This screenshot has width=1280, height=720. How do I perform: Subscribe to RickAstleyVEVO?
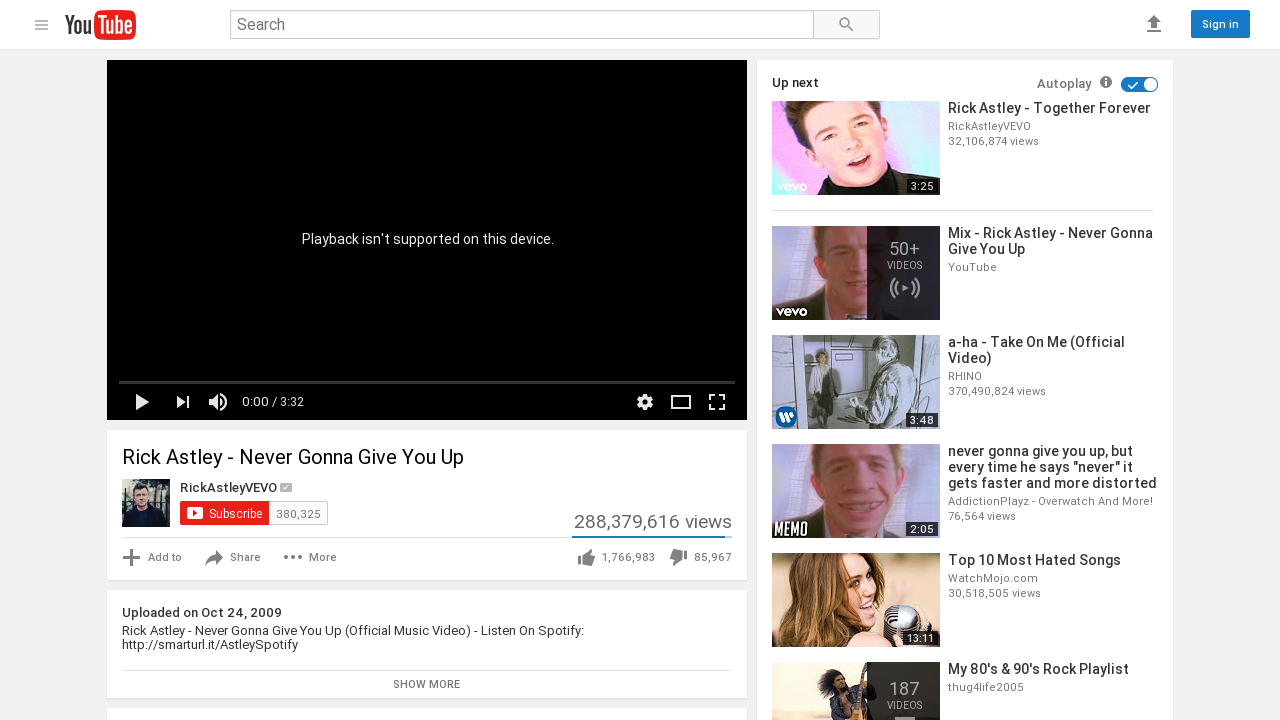pos(224,513)
